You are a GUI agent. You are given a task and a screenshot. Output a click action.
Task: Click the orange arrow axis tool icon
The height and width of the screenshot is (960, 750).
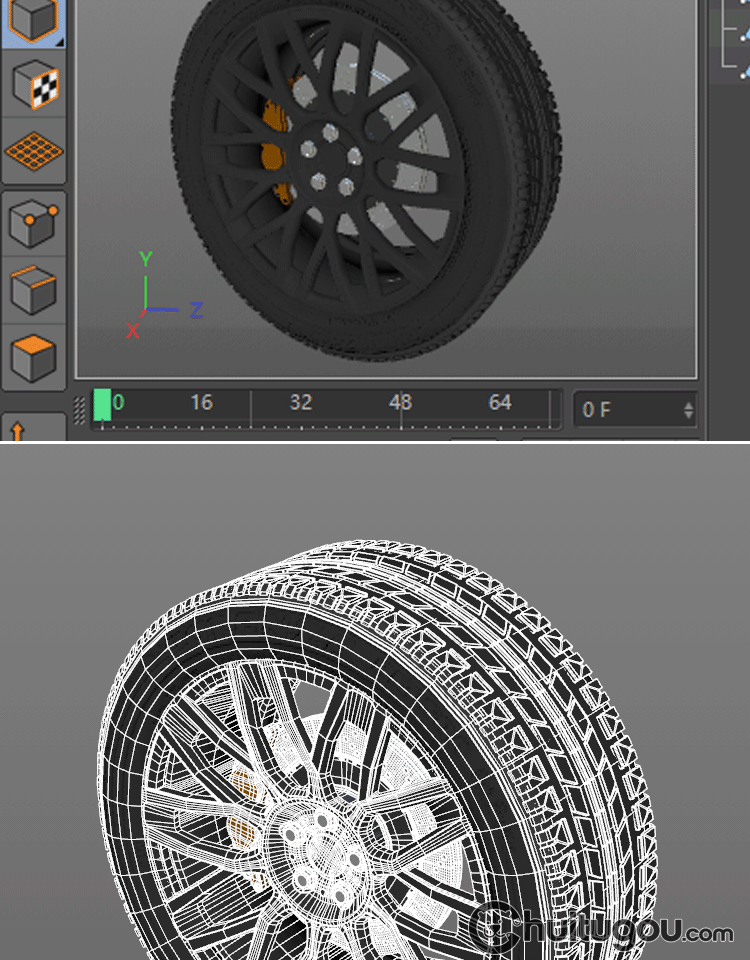pos(18,431)
